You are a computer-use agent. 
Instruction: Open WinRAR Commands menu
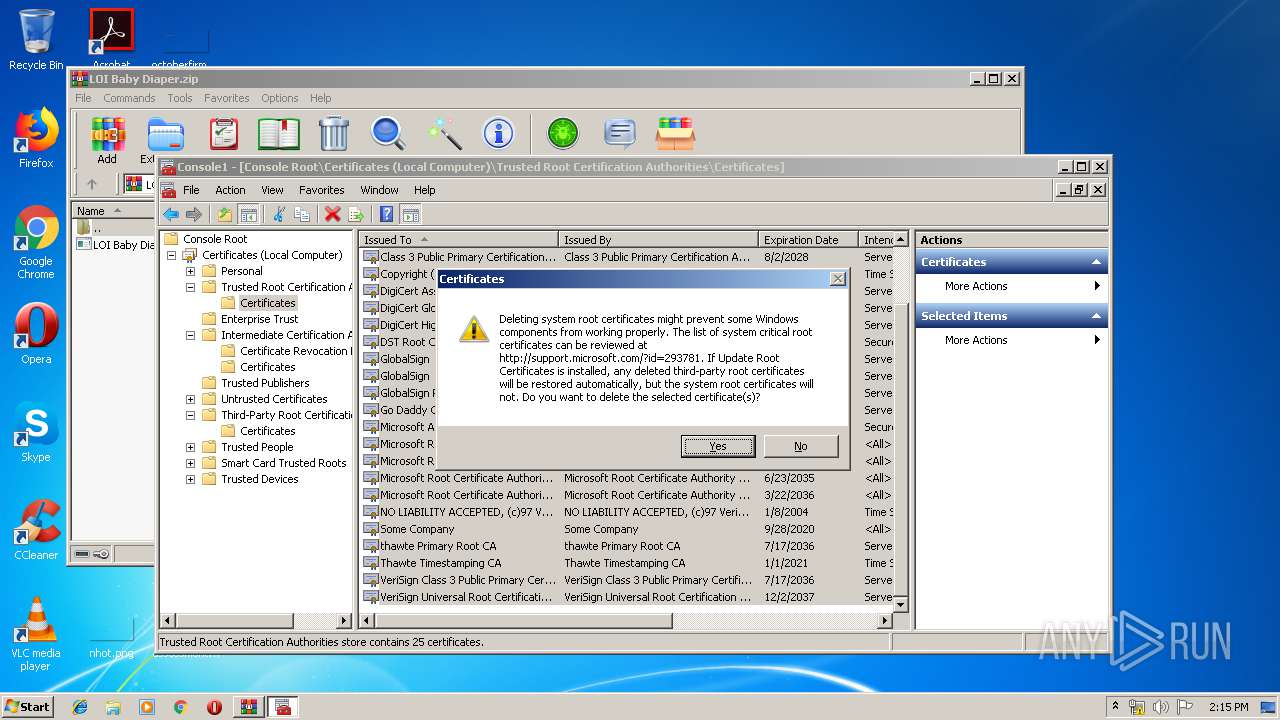(129, 98)
